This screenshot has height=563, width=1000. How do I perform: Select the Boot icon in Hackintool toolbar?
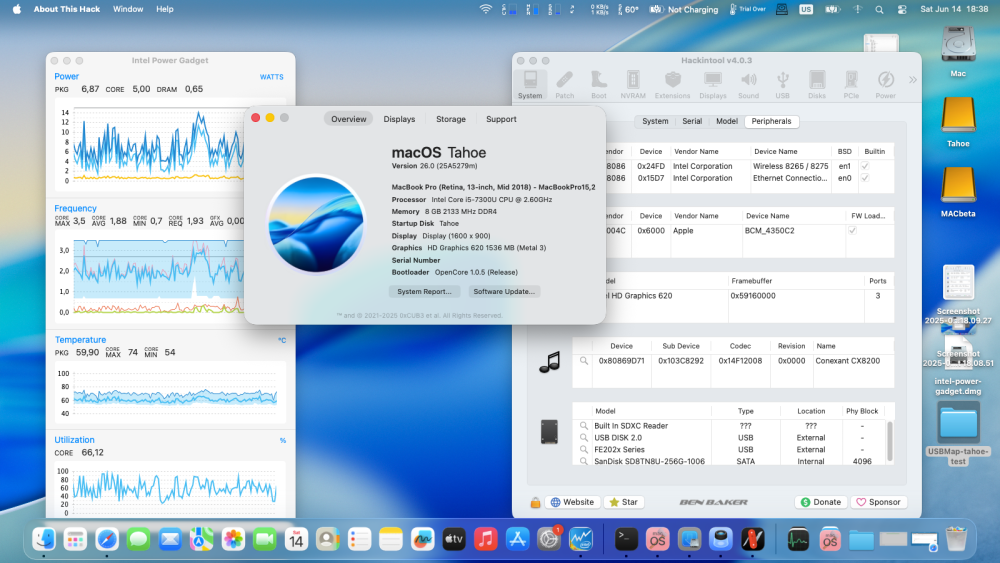[598, 84]
